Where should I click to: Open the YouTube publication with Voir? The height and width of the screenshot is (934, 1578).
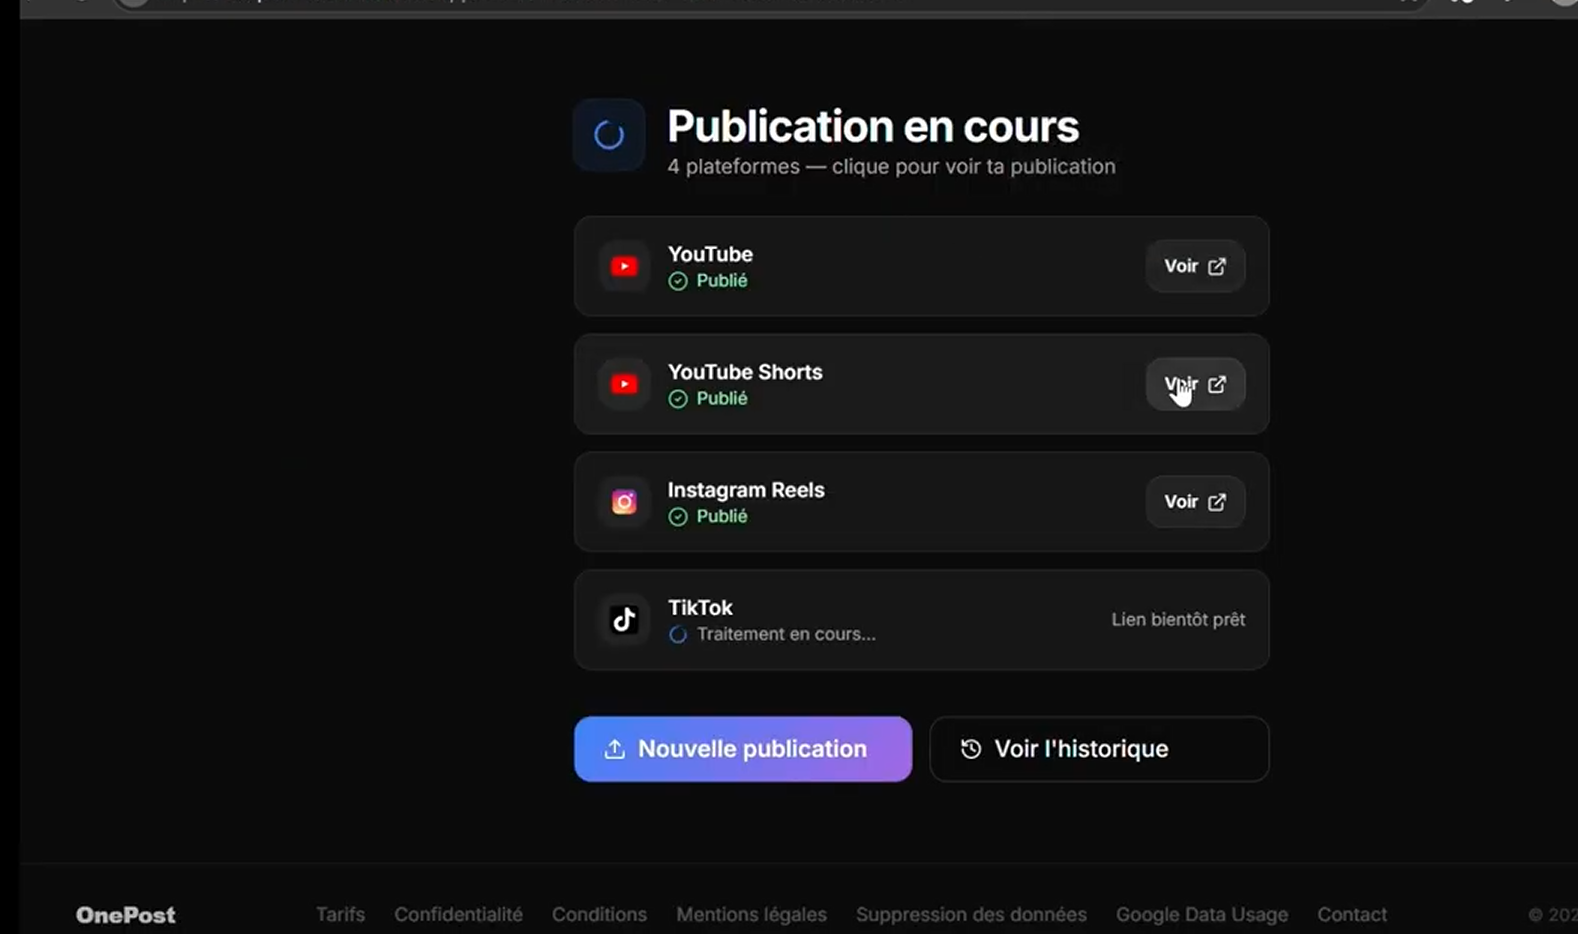pyautogui.click(x=1195, y=266)
